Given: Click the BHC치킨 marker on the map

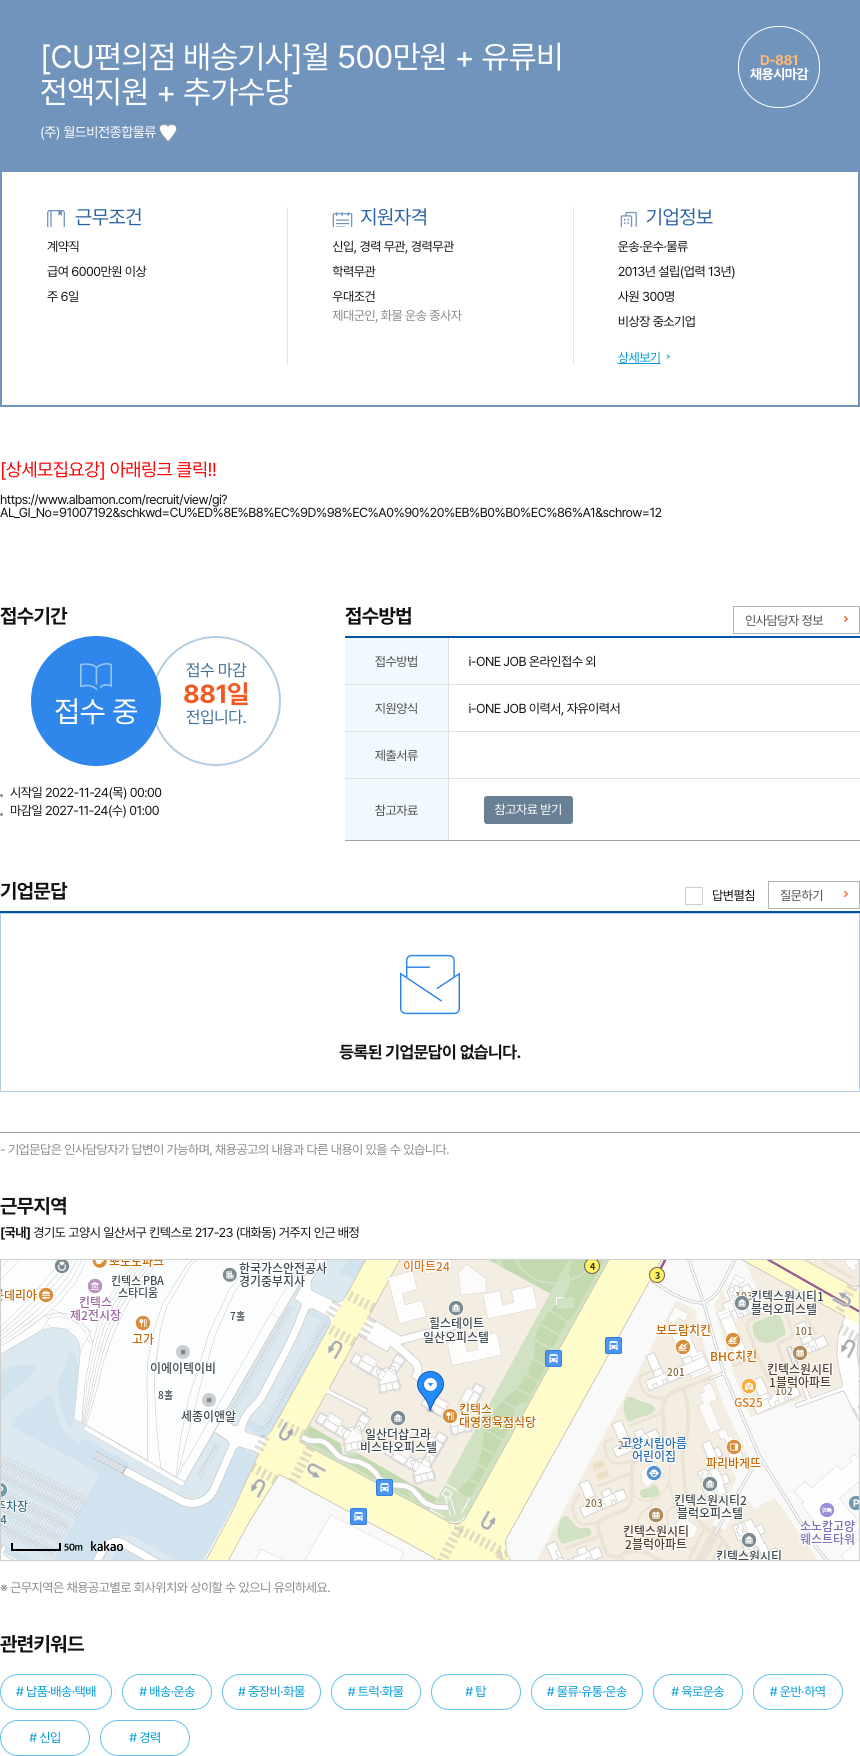Looking at the screenshot, I should [732, 1340].
